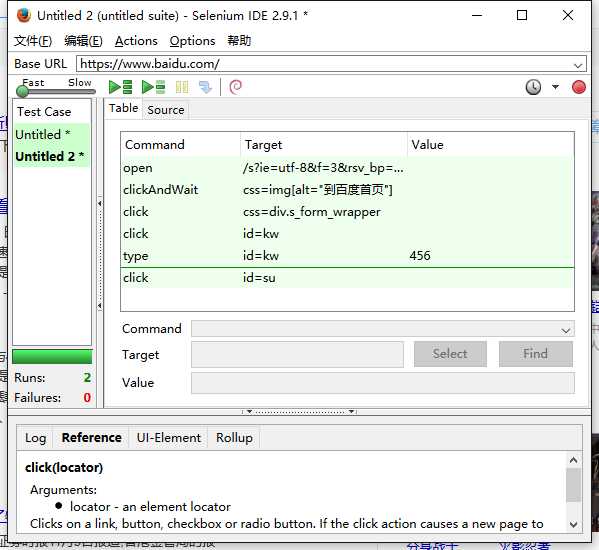Expand the Base URL dropdown
This screenshot has height=550, width=599.
click(578, 65)
